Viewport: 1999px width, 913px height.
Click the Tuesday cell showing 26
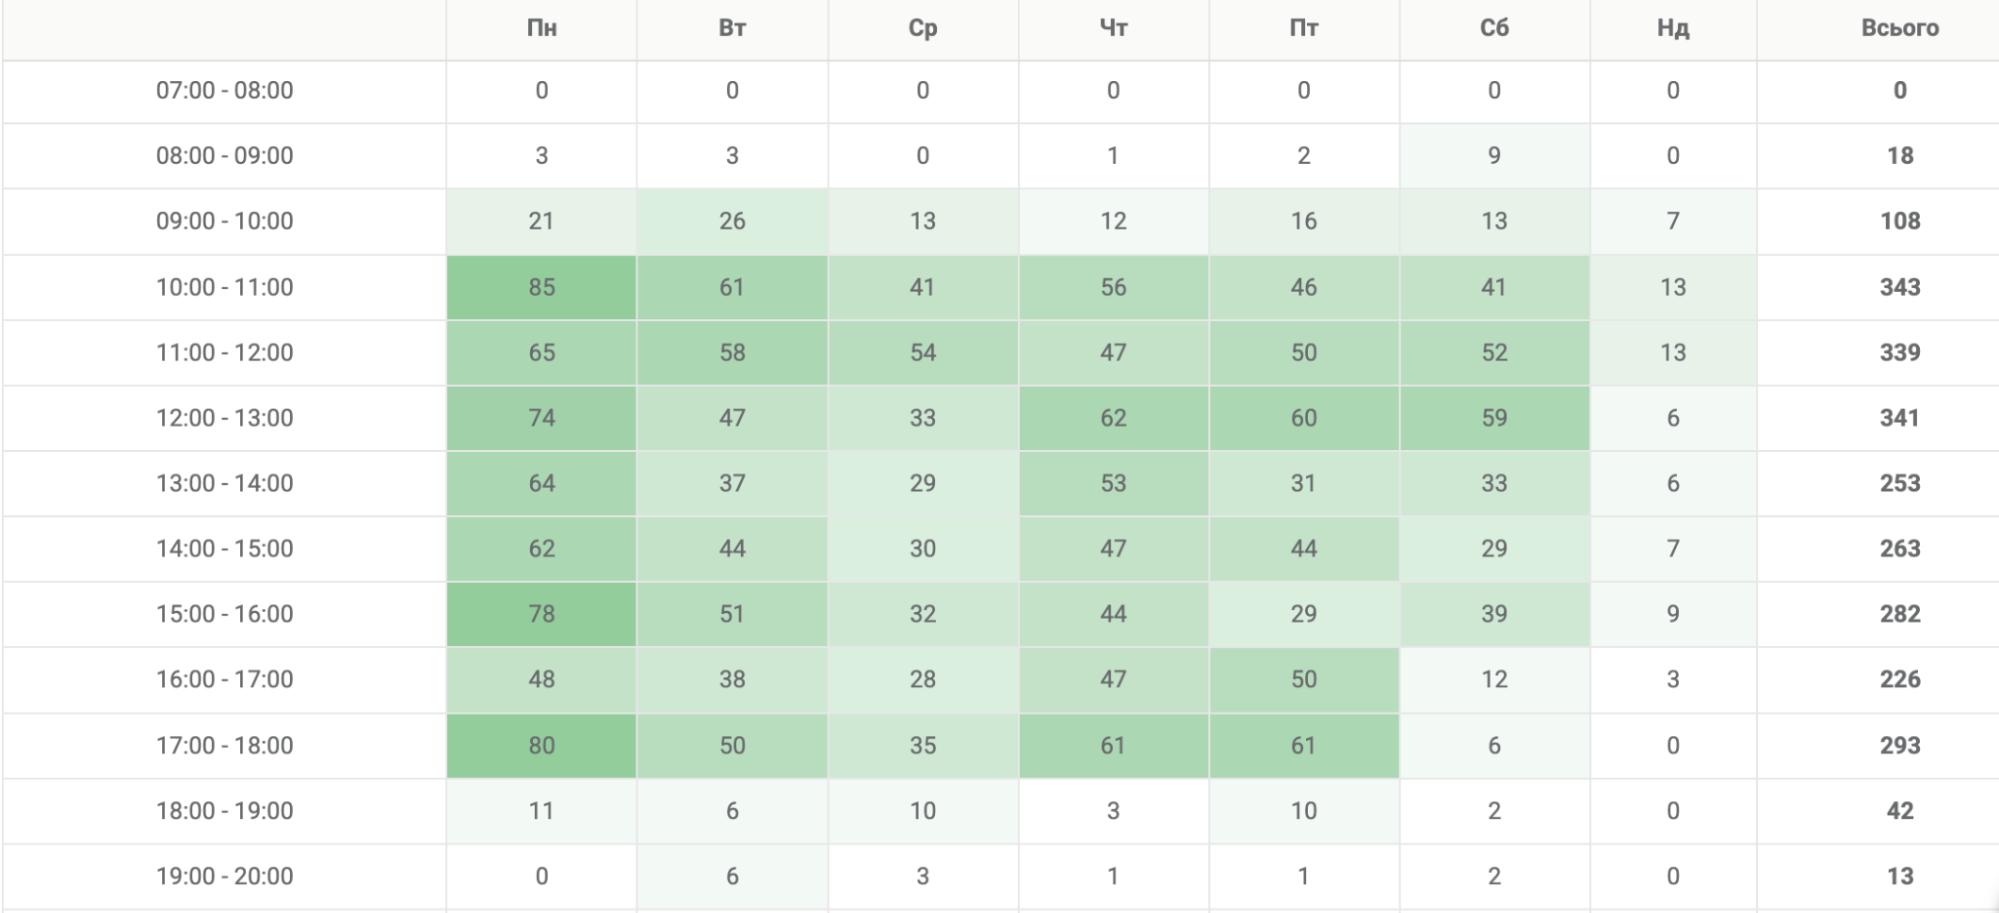point(732,221)
